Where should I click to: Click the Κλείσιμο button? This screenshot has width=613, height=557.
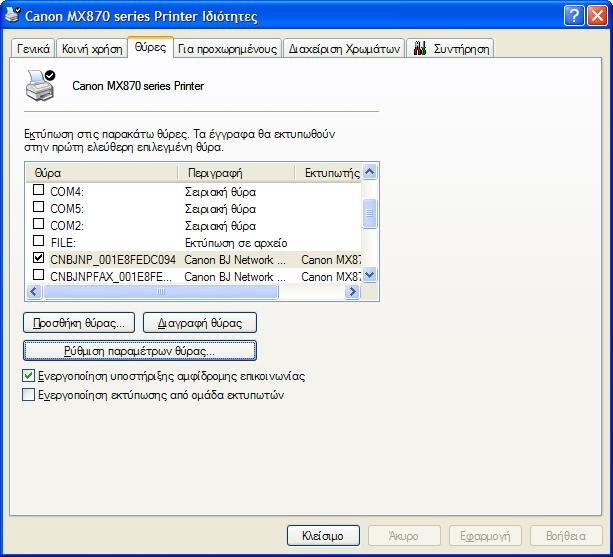point(323,536)
